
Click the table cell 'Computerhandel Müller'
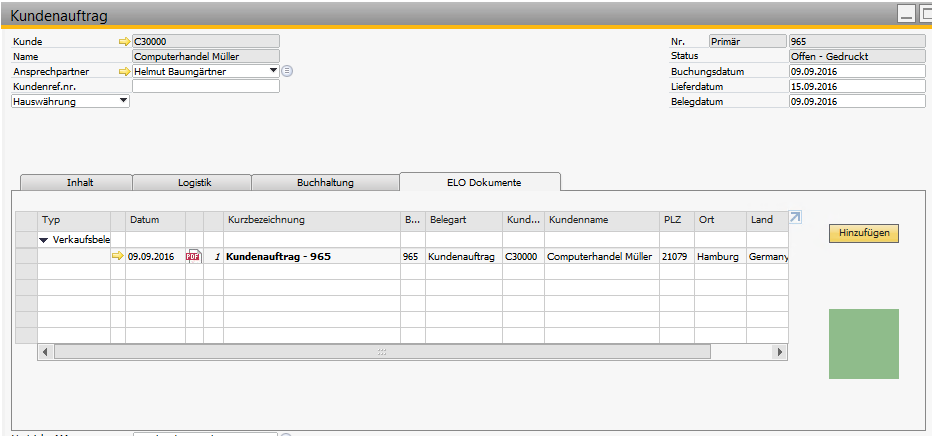point(602,257)
